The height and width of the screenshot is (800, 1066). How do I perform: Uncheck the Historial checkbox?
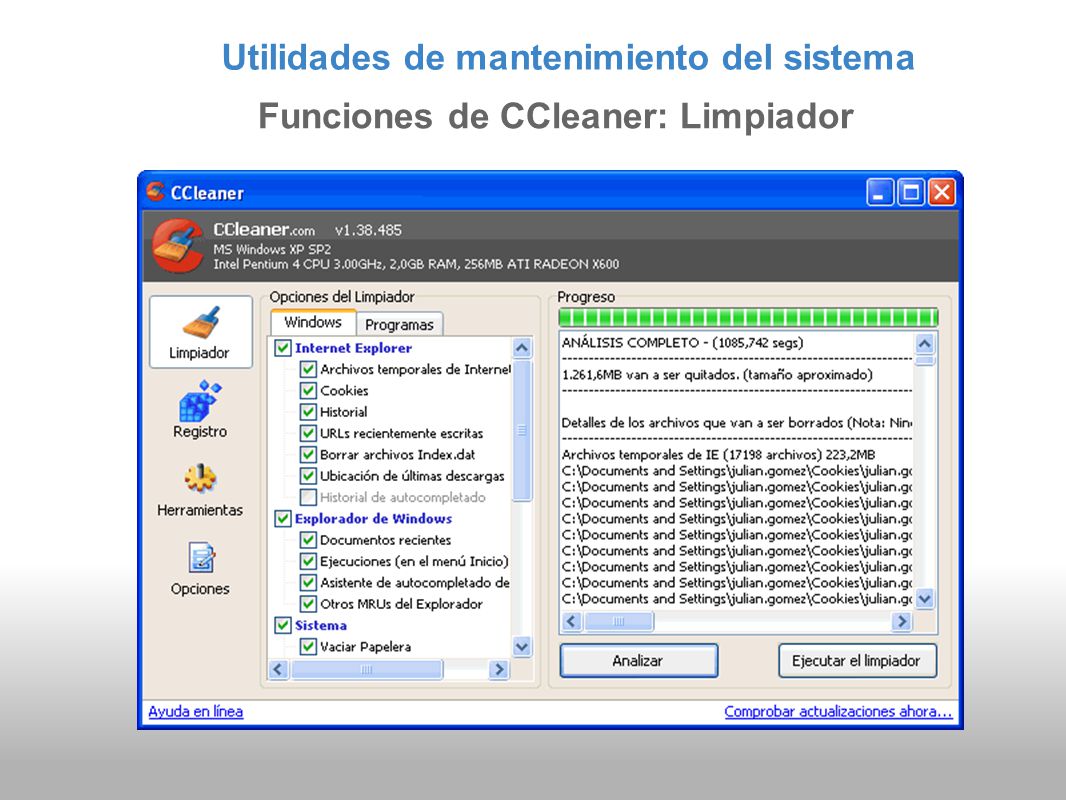coord(308,412)
